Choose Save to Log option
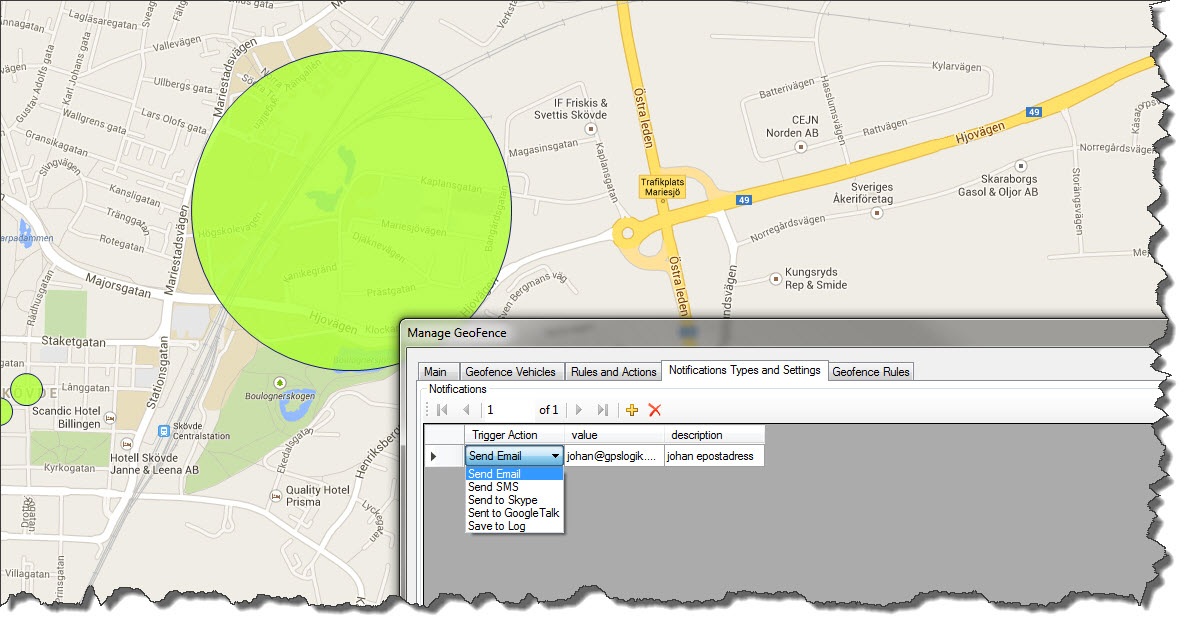The height and width of the screenshot is (631, 1193). point(514,526)
